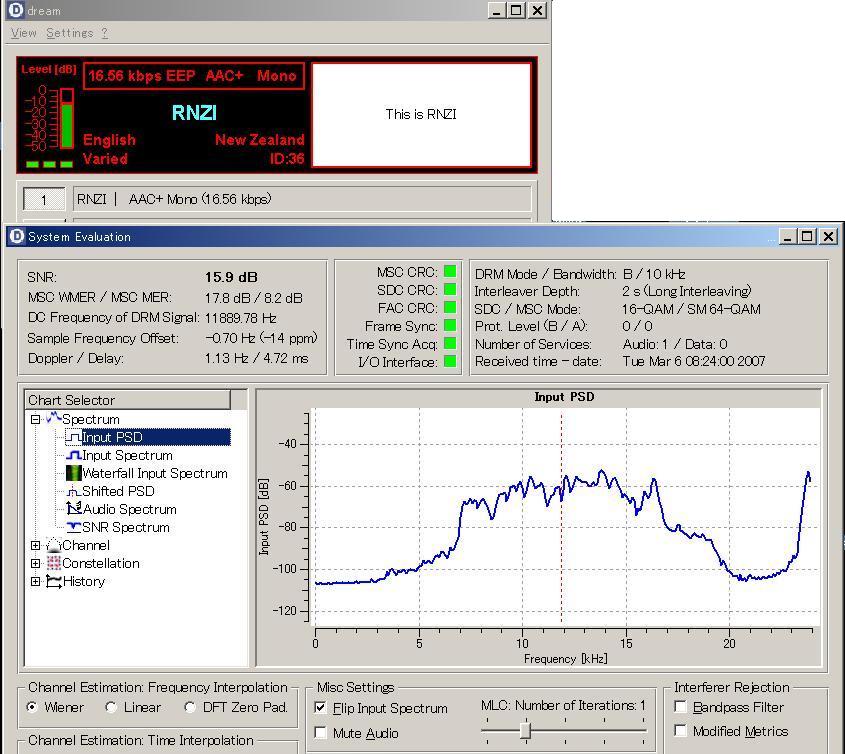This screenshot has width=845, height=754.
Task: Select service button 1 for RNZI
Action: tap(44, 199)
